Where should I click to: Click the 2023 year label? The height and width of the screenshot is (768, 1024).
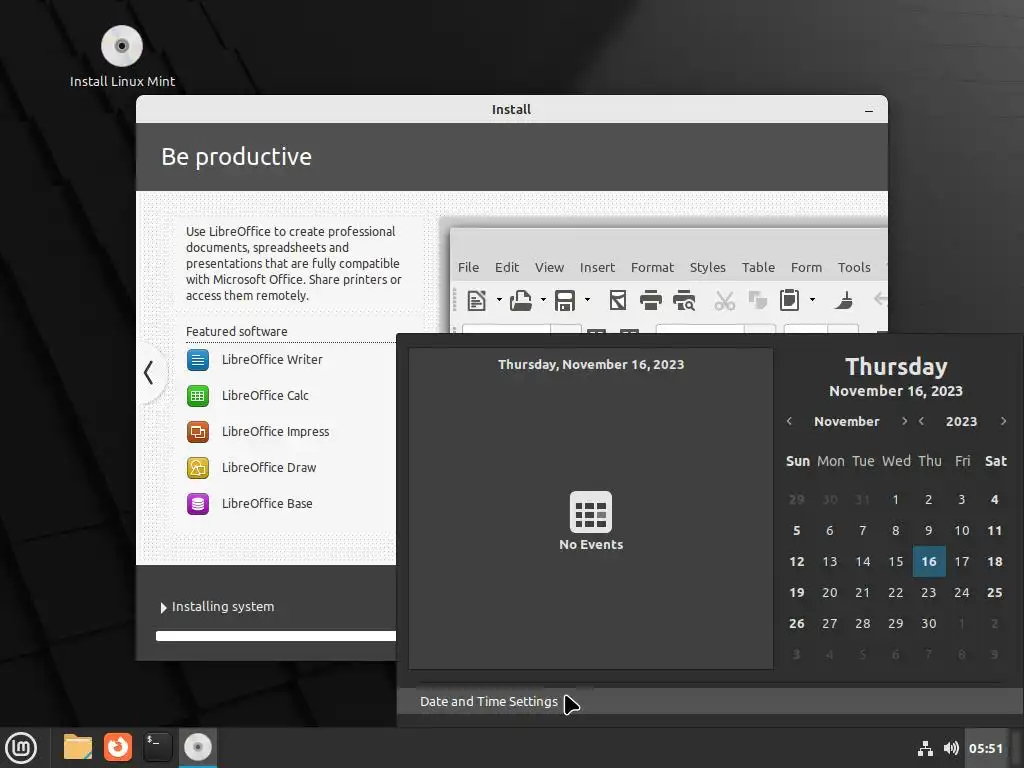961,421
